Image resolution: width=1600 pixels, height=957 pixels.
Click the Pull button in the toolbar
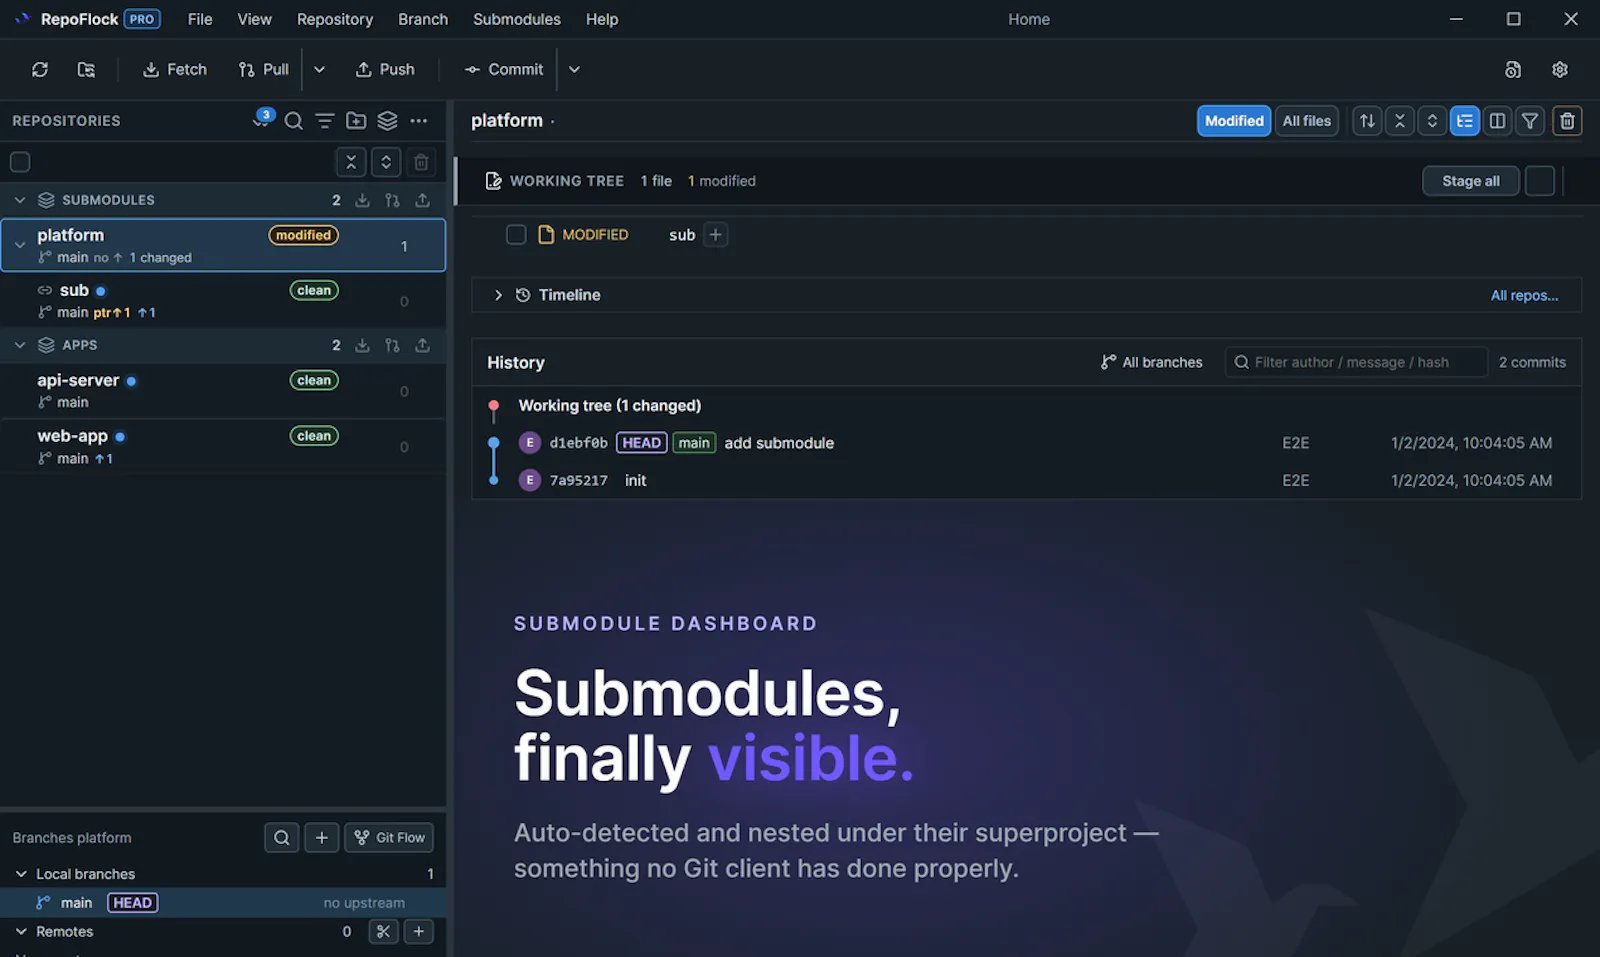[264, 69]
